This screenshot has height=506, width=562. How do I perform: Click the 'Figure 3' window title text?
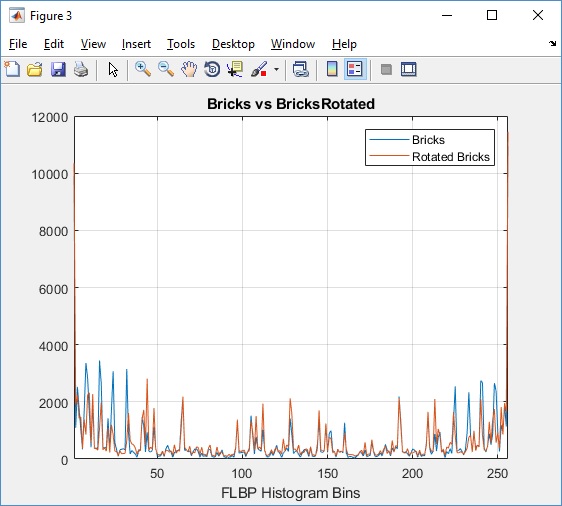[51, 16]
